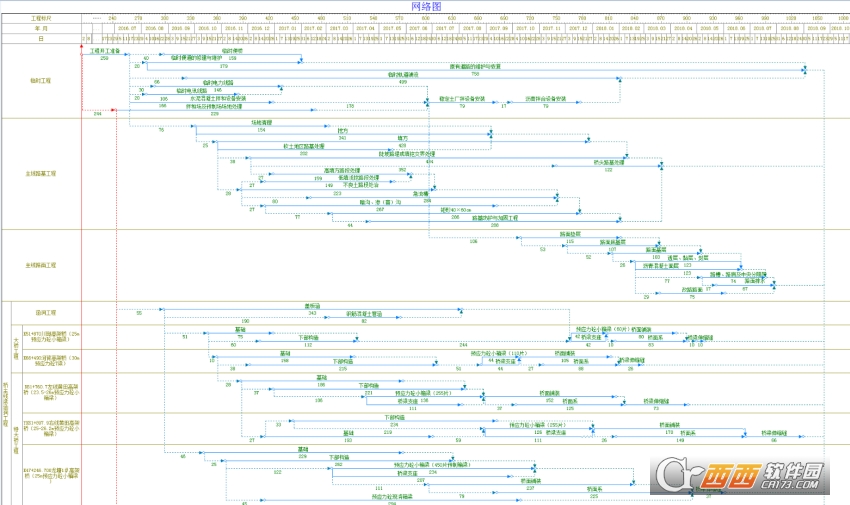The image size is (850, 505).
Task: Select the 主线路面工程 row group label
Action: point(41,266)
